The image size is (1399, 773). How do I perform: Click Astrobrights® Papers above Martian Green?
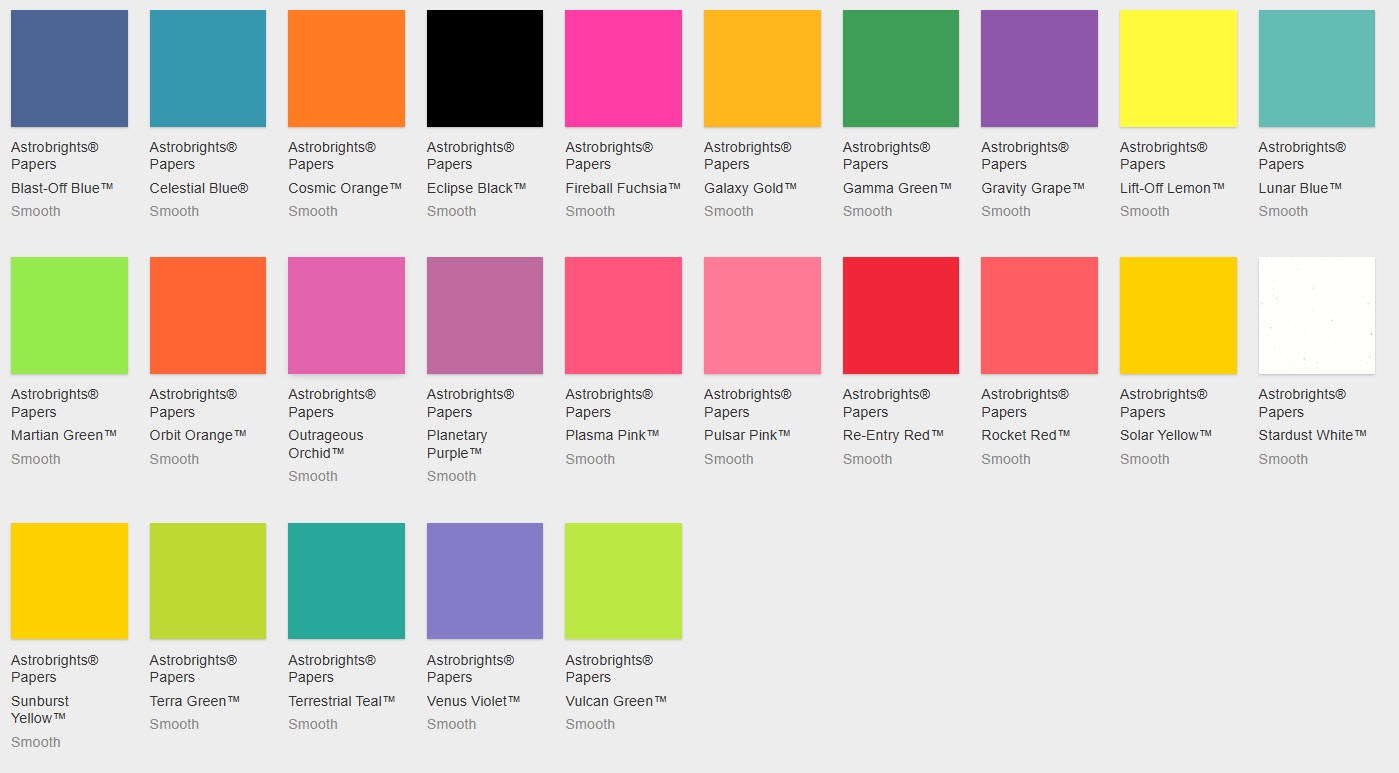tap(55, 403)
